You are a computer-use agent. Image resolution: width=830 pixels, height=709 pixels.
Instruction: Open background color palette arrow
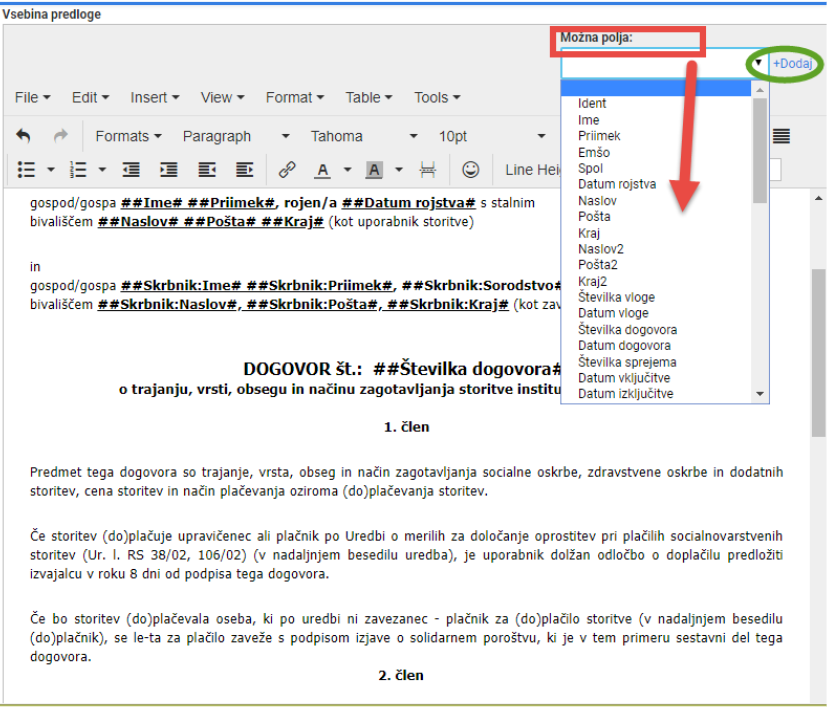(x=399, y=170)
